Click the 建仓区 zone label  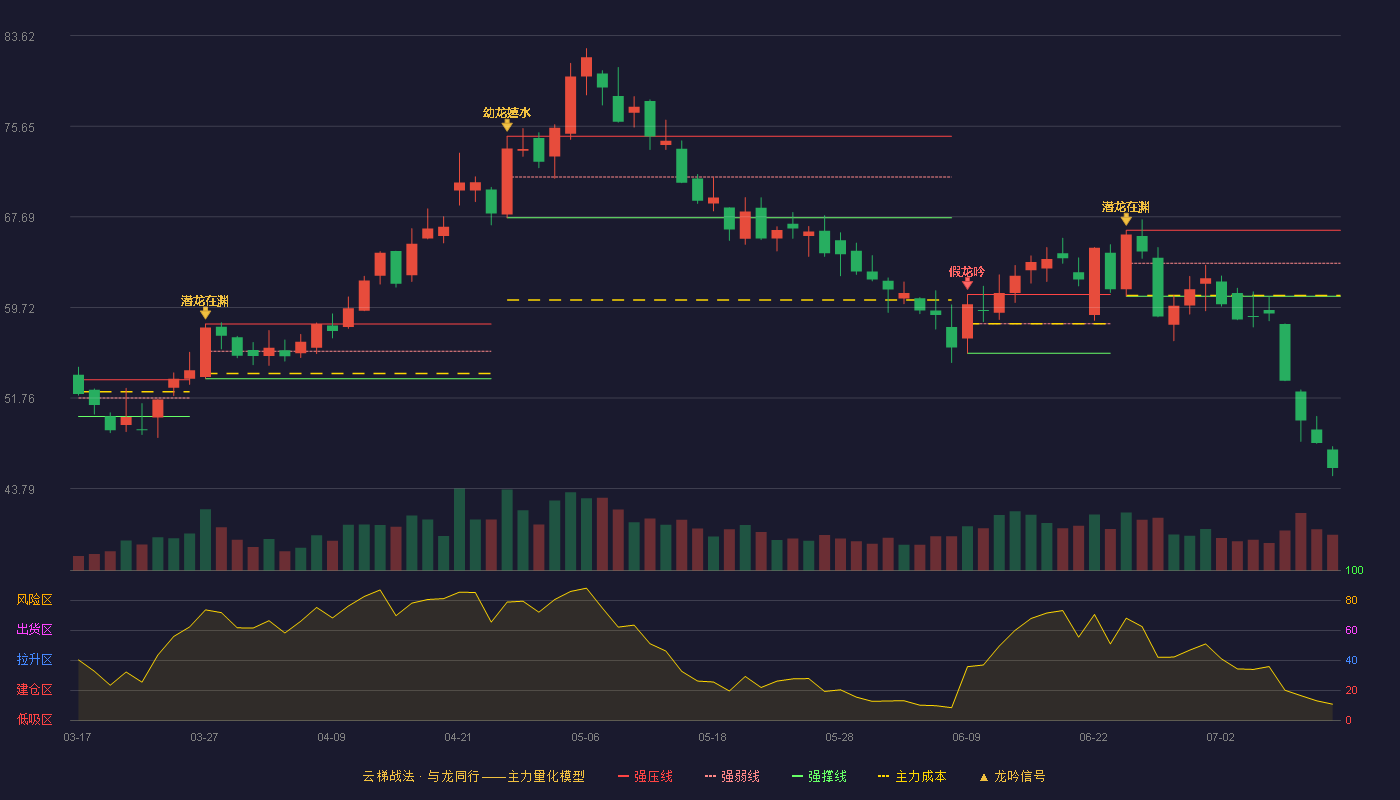pyautogui.click(x=34, y=690)
